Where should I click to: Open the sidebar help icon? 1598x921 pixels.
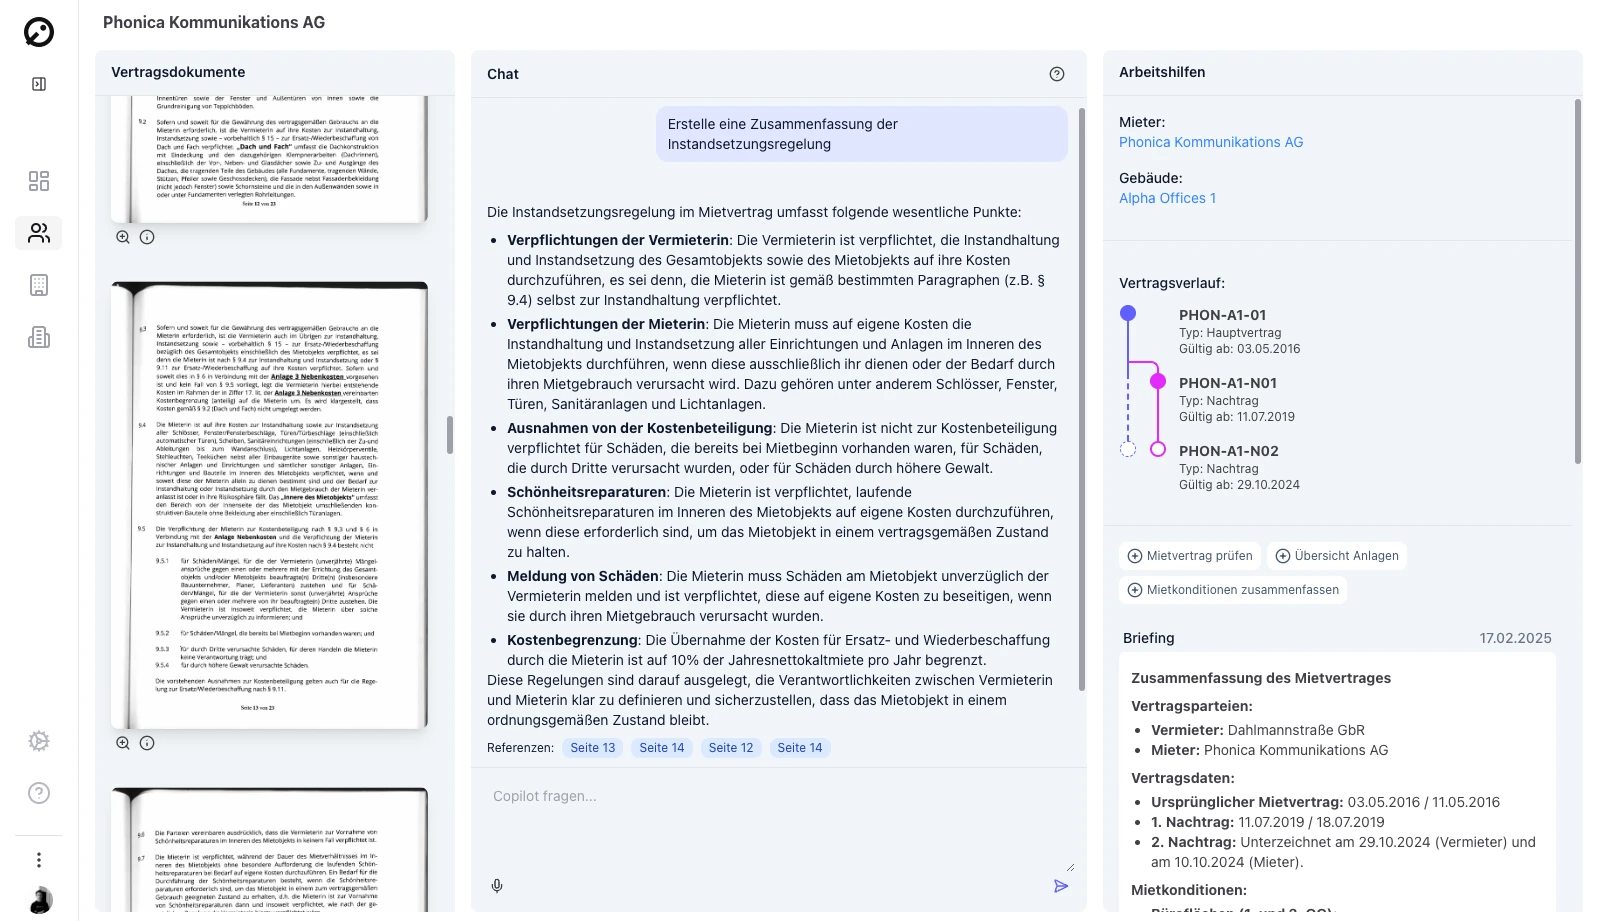click(x=39, y=793)
